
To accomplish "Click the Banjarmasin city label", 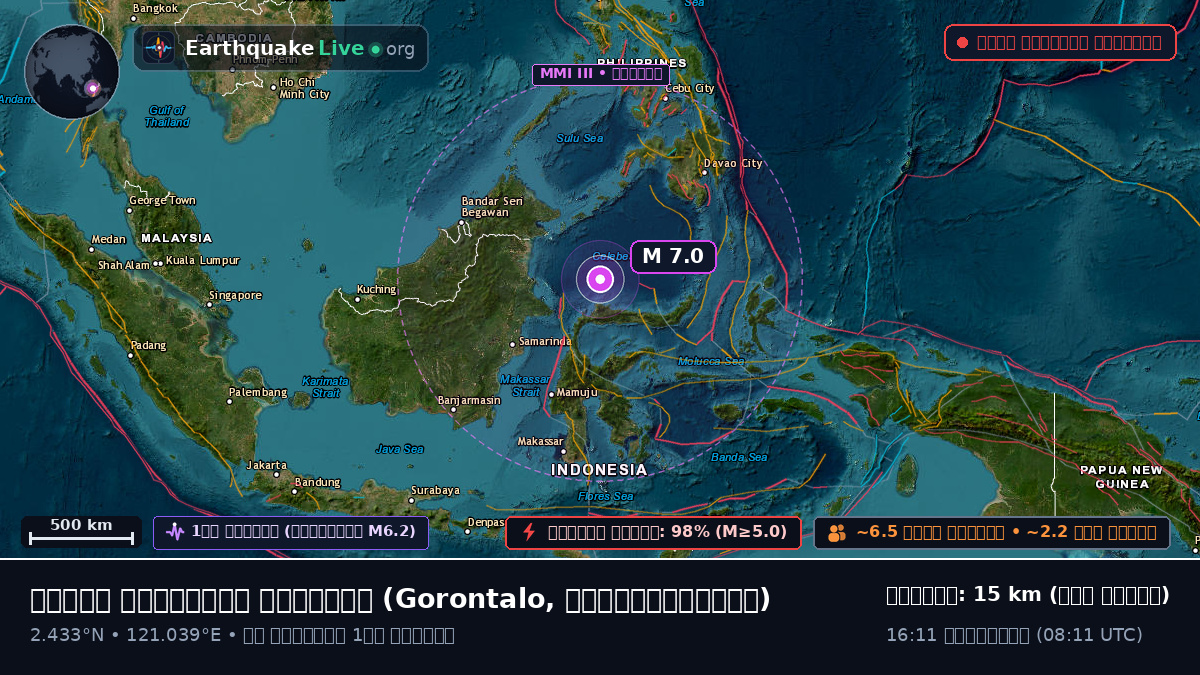I will pos(469,401).
